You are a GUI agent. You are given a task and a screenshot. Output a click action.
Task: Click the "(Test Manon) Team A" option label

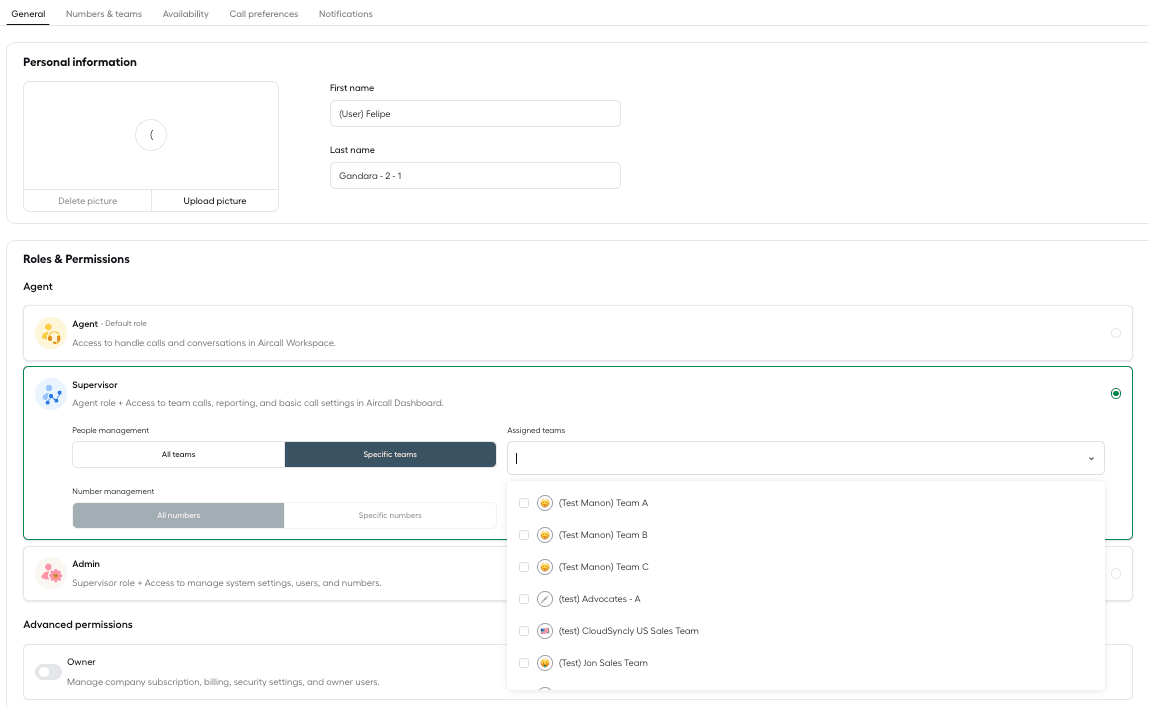[604, 503]
